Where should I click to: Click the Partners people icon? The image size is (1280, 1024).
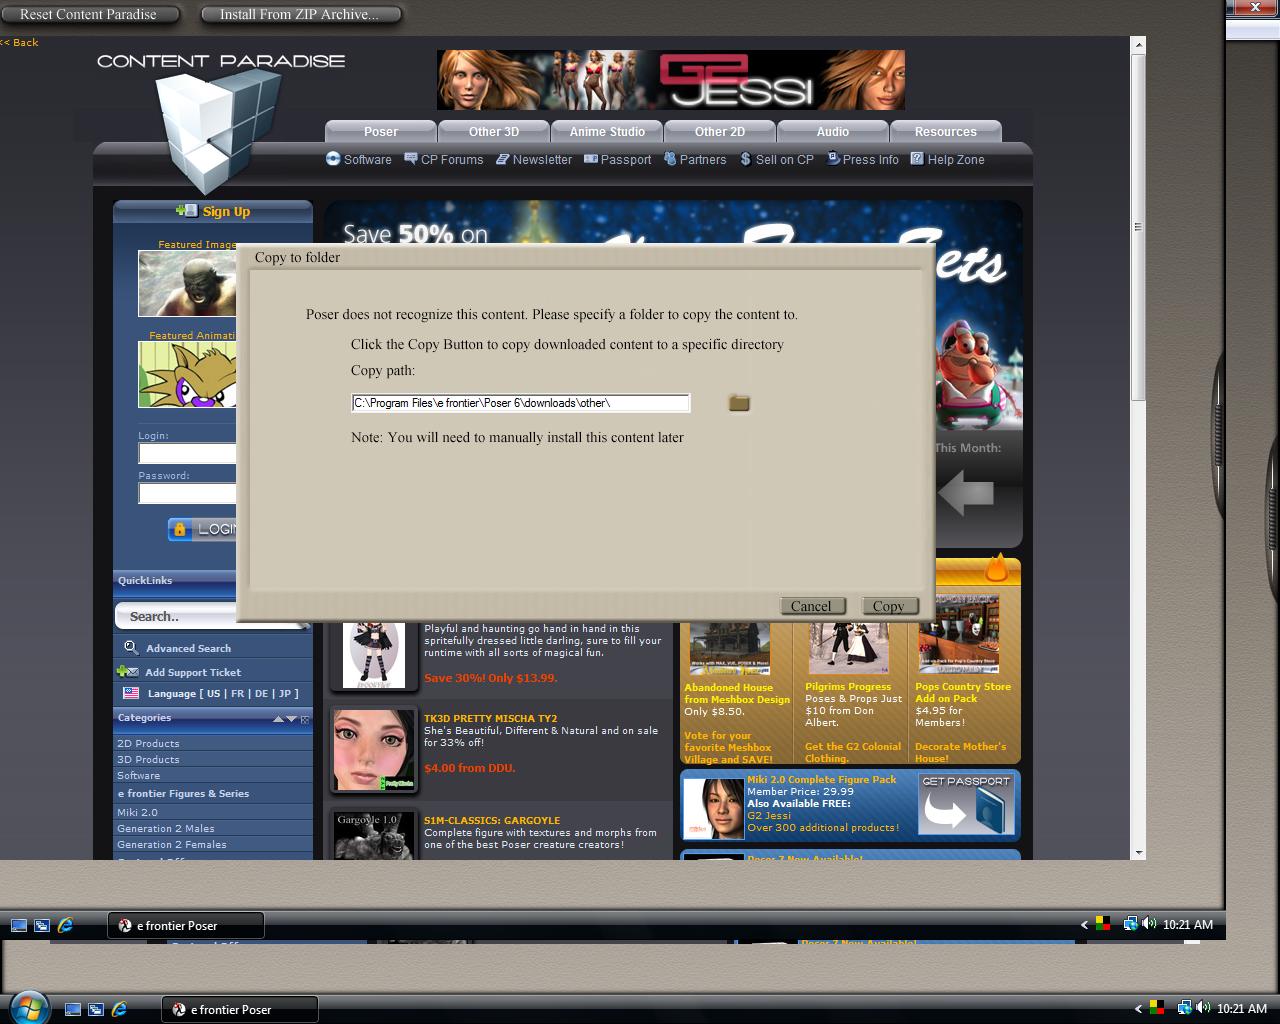coord(670,158)
